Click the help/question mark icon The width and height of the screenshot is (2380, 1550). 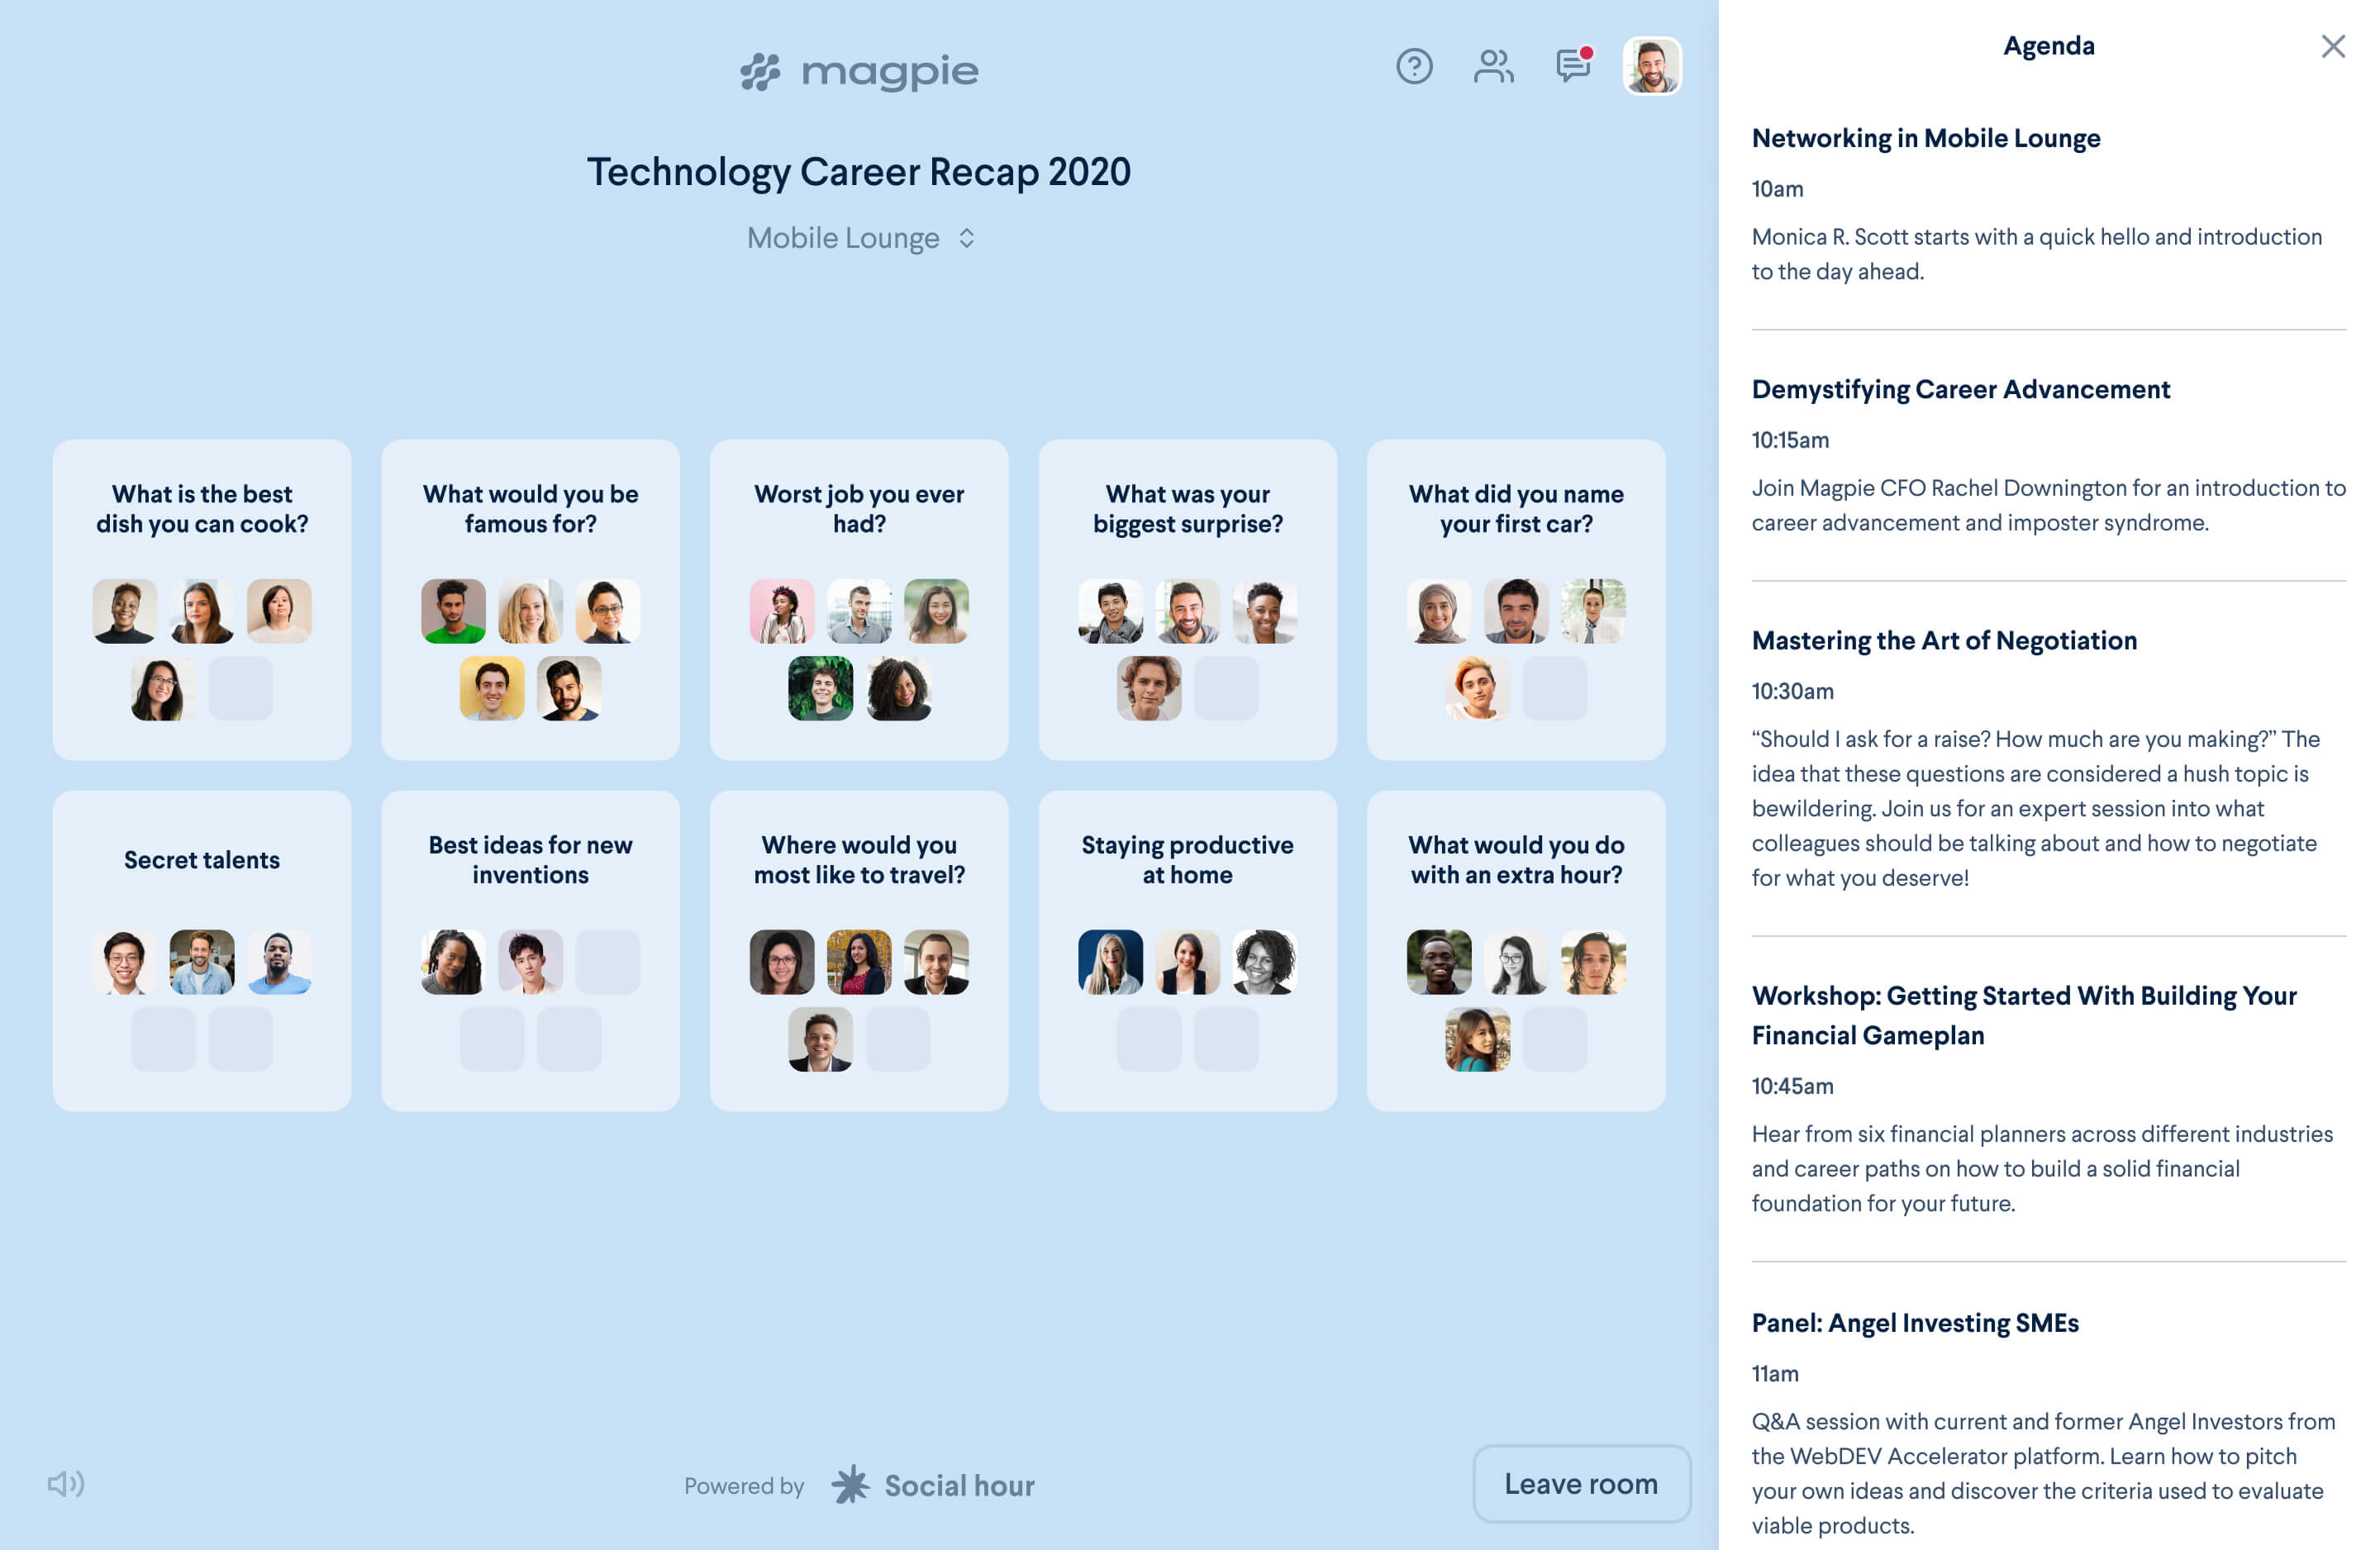tap(1414, 66)
